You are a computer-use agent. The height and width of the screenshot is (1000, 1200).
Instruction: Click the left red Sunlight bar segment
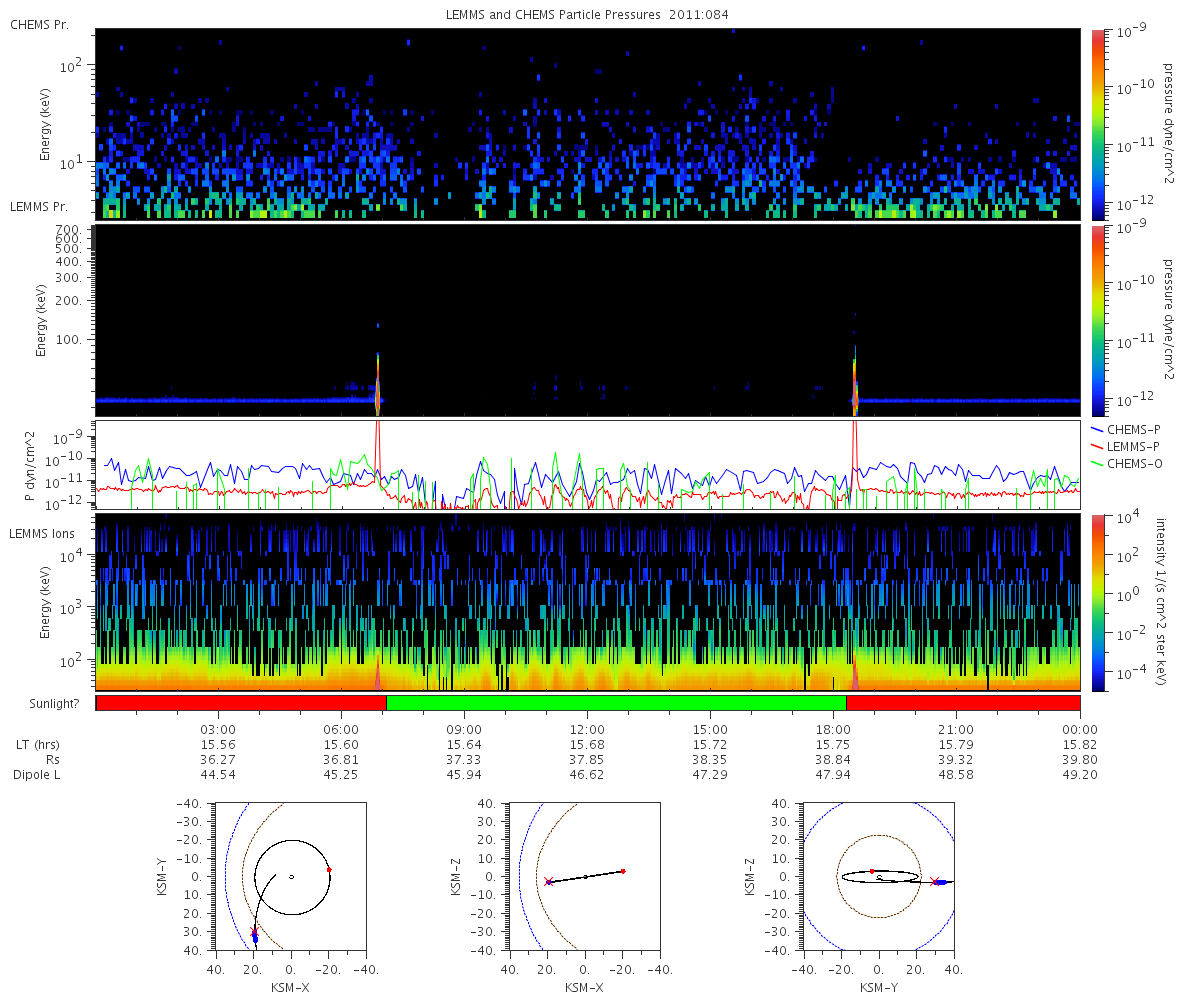tap(241, 703)
